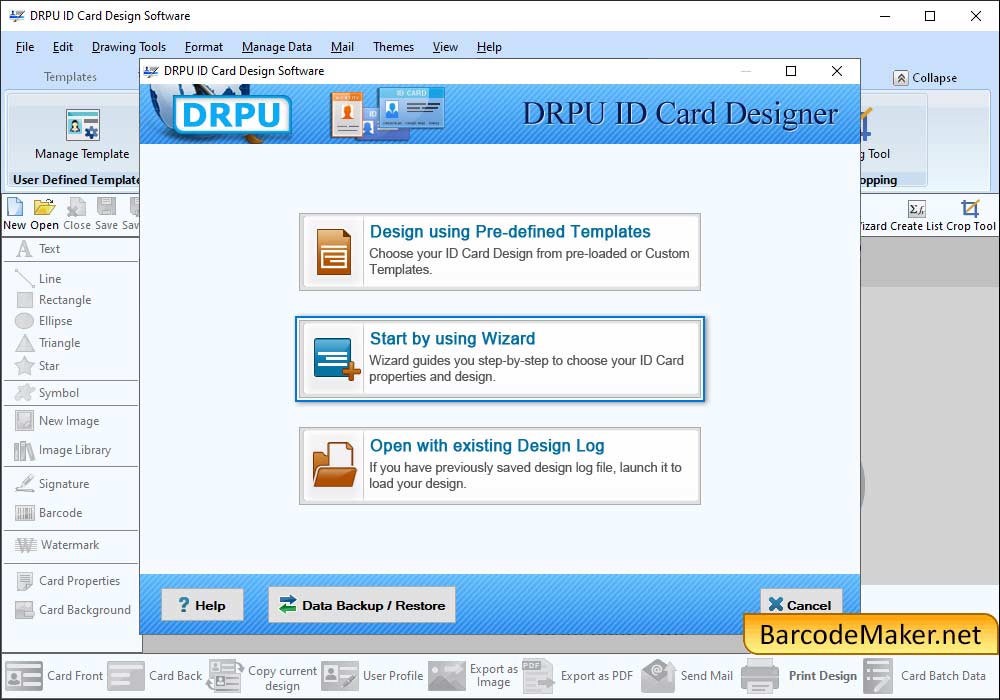1000x700 pixels.
Task: Open Card Background settings
Action: click(x=73, y=610)
